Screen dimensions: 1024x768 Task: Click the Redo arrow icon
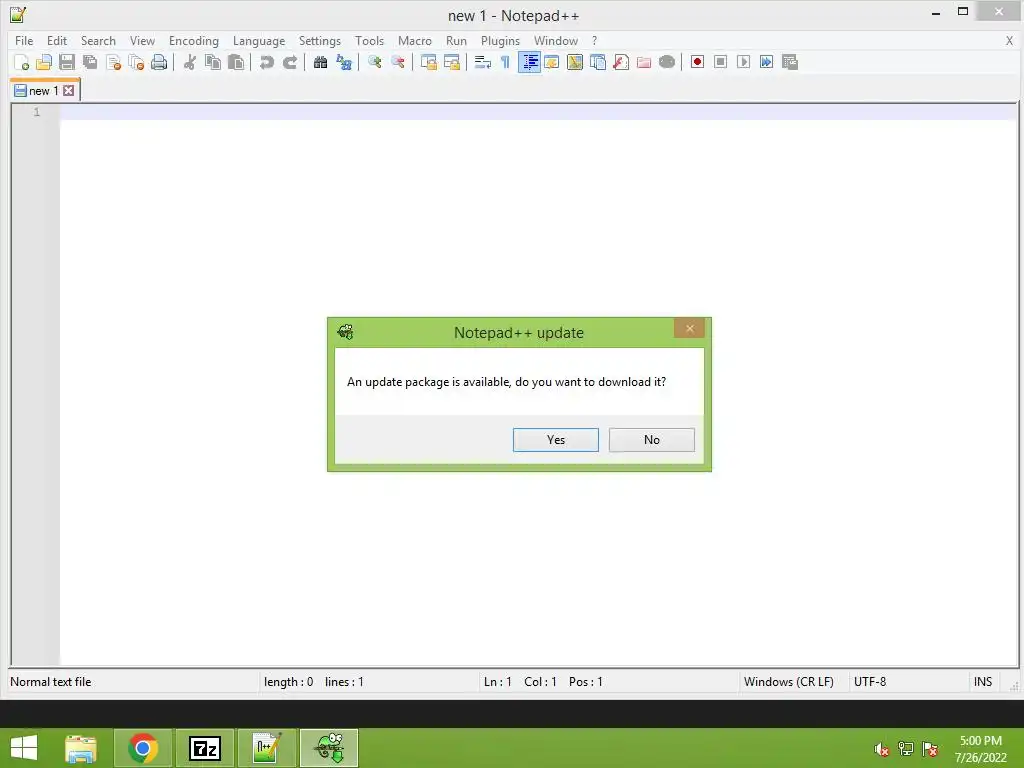click(x=290, y=62)
